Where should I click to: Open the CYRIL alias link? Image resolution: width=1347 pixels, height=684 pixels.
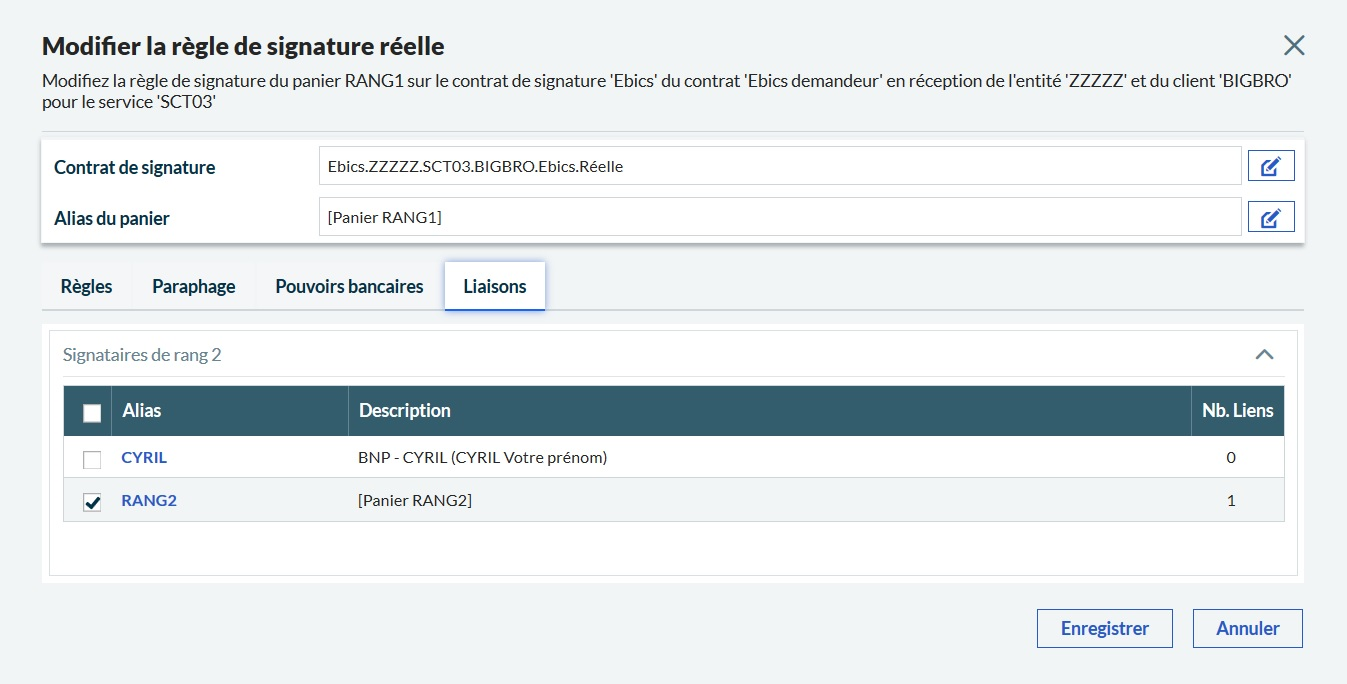point(144,457)
